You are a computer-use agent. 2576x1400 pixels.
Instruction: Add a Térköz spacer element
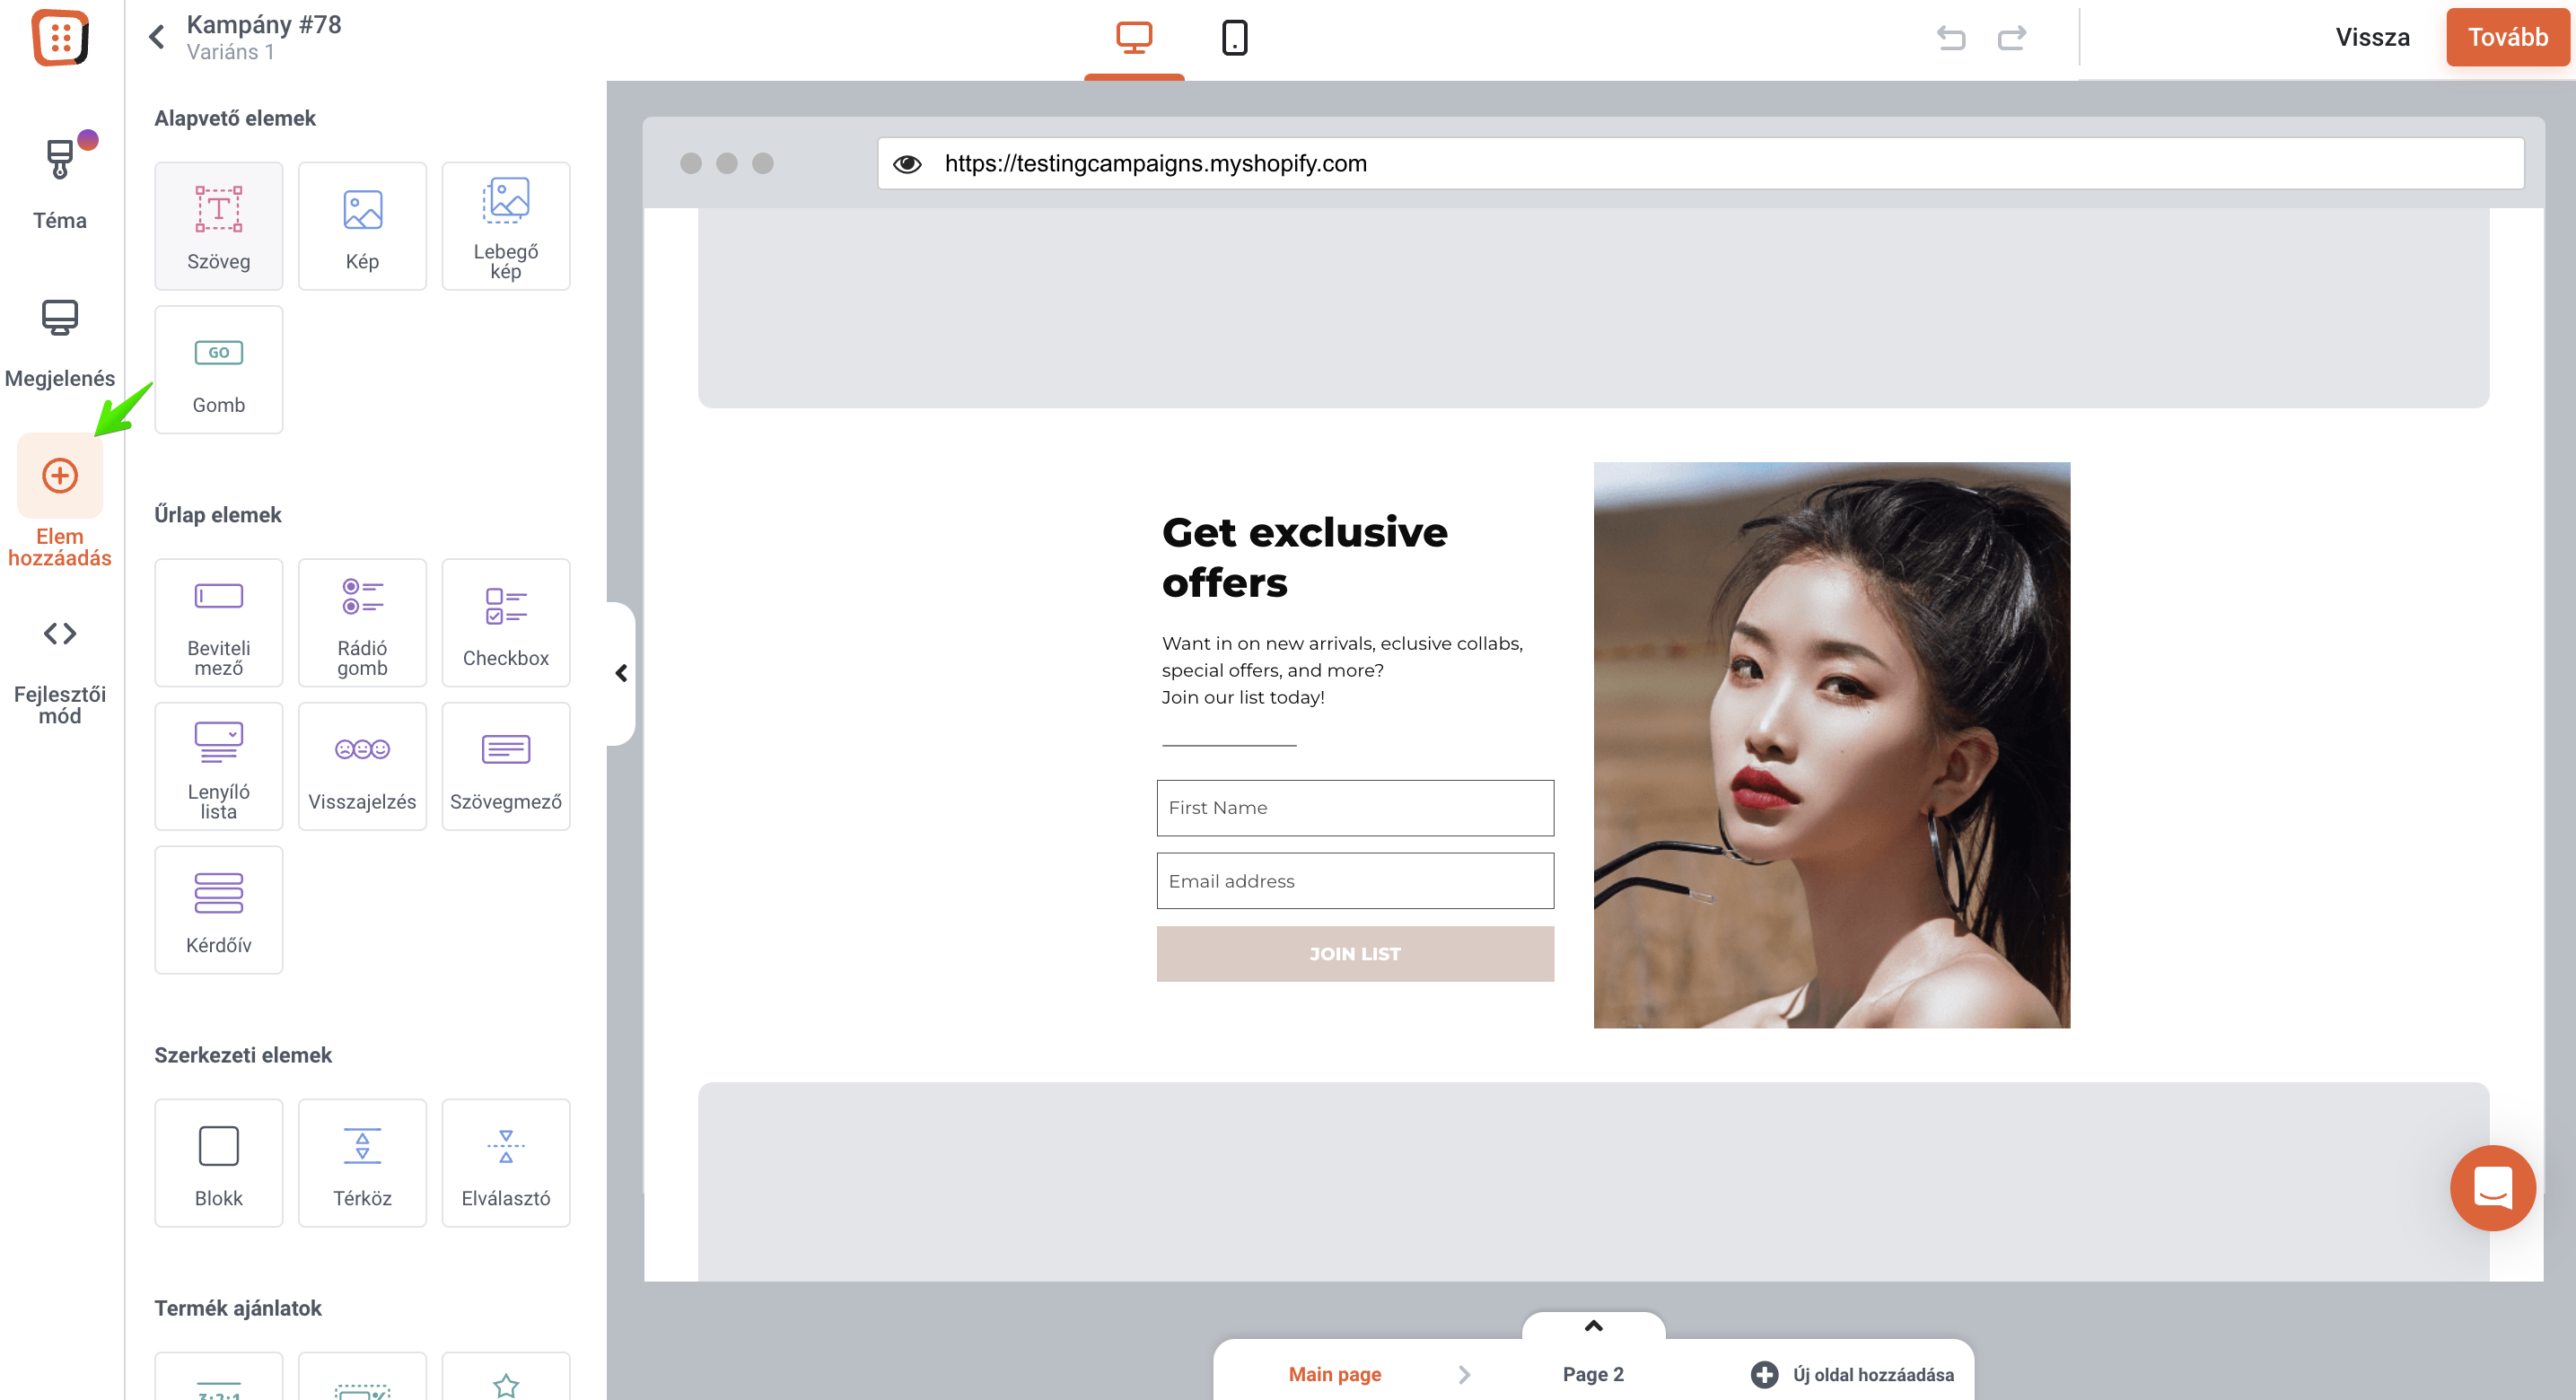[362, 1163]
